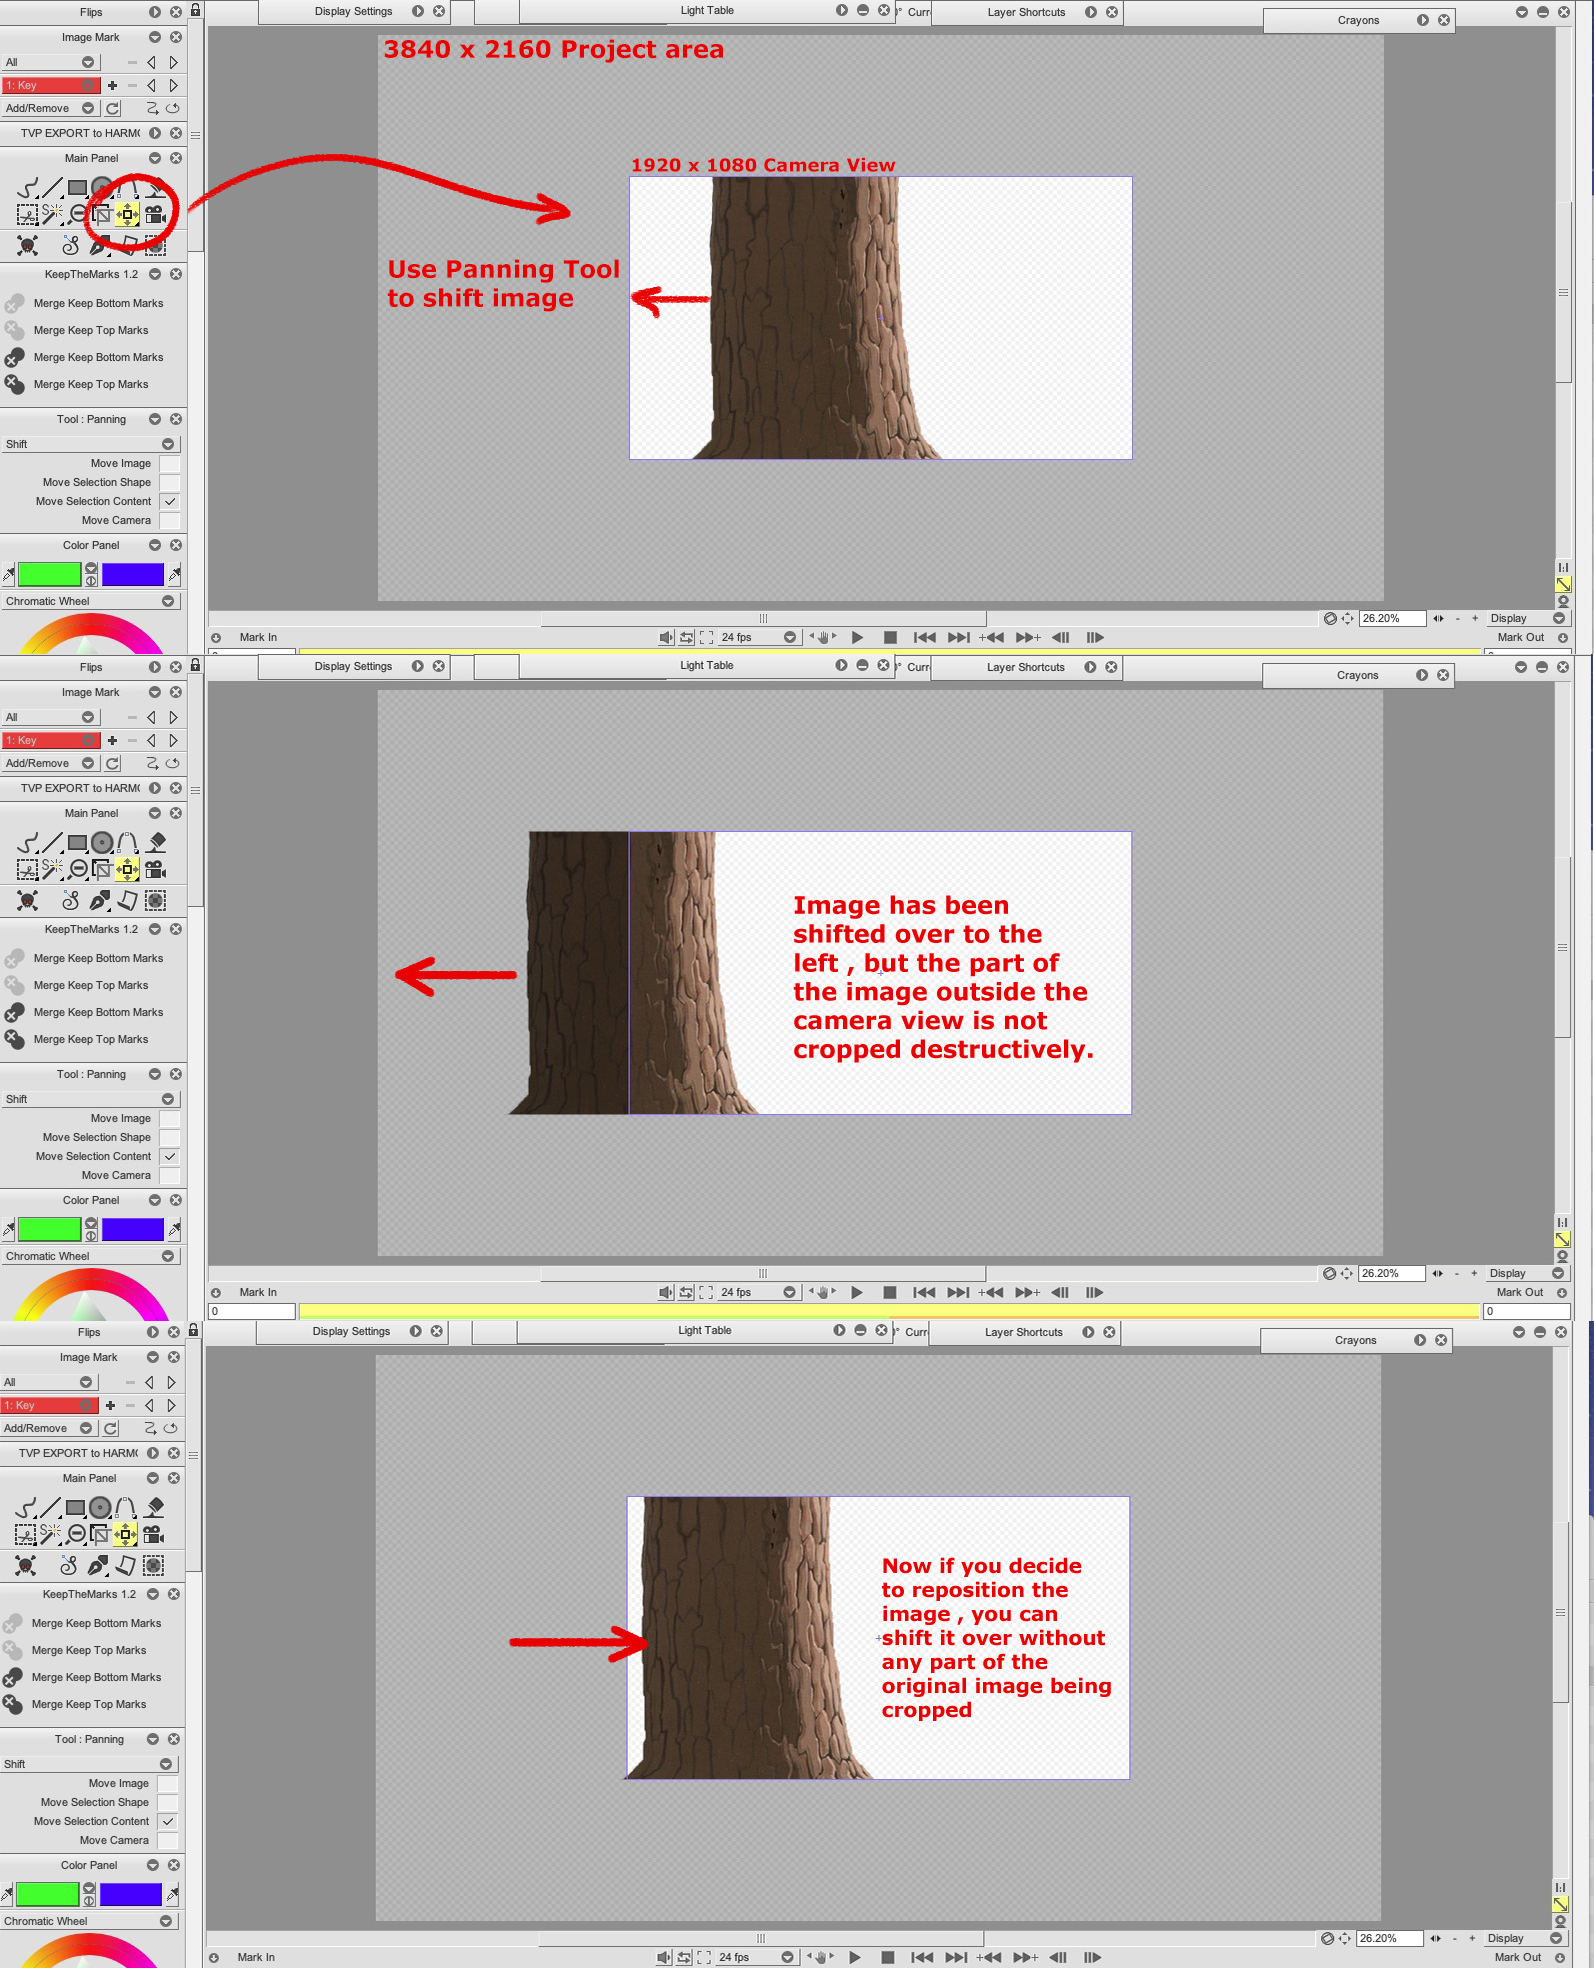
Task: Click the right eyedropper in middle Color Panel
Action: click(175, 1229)
